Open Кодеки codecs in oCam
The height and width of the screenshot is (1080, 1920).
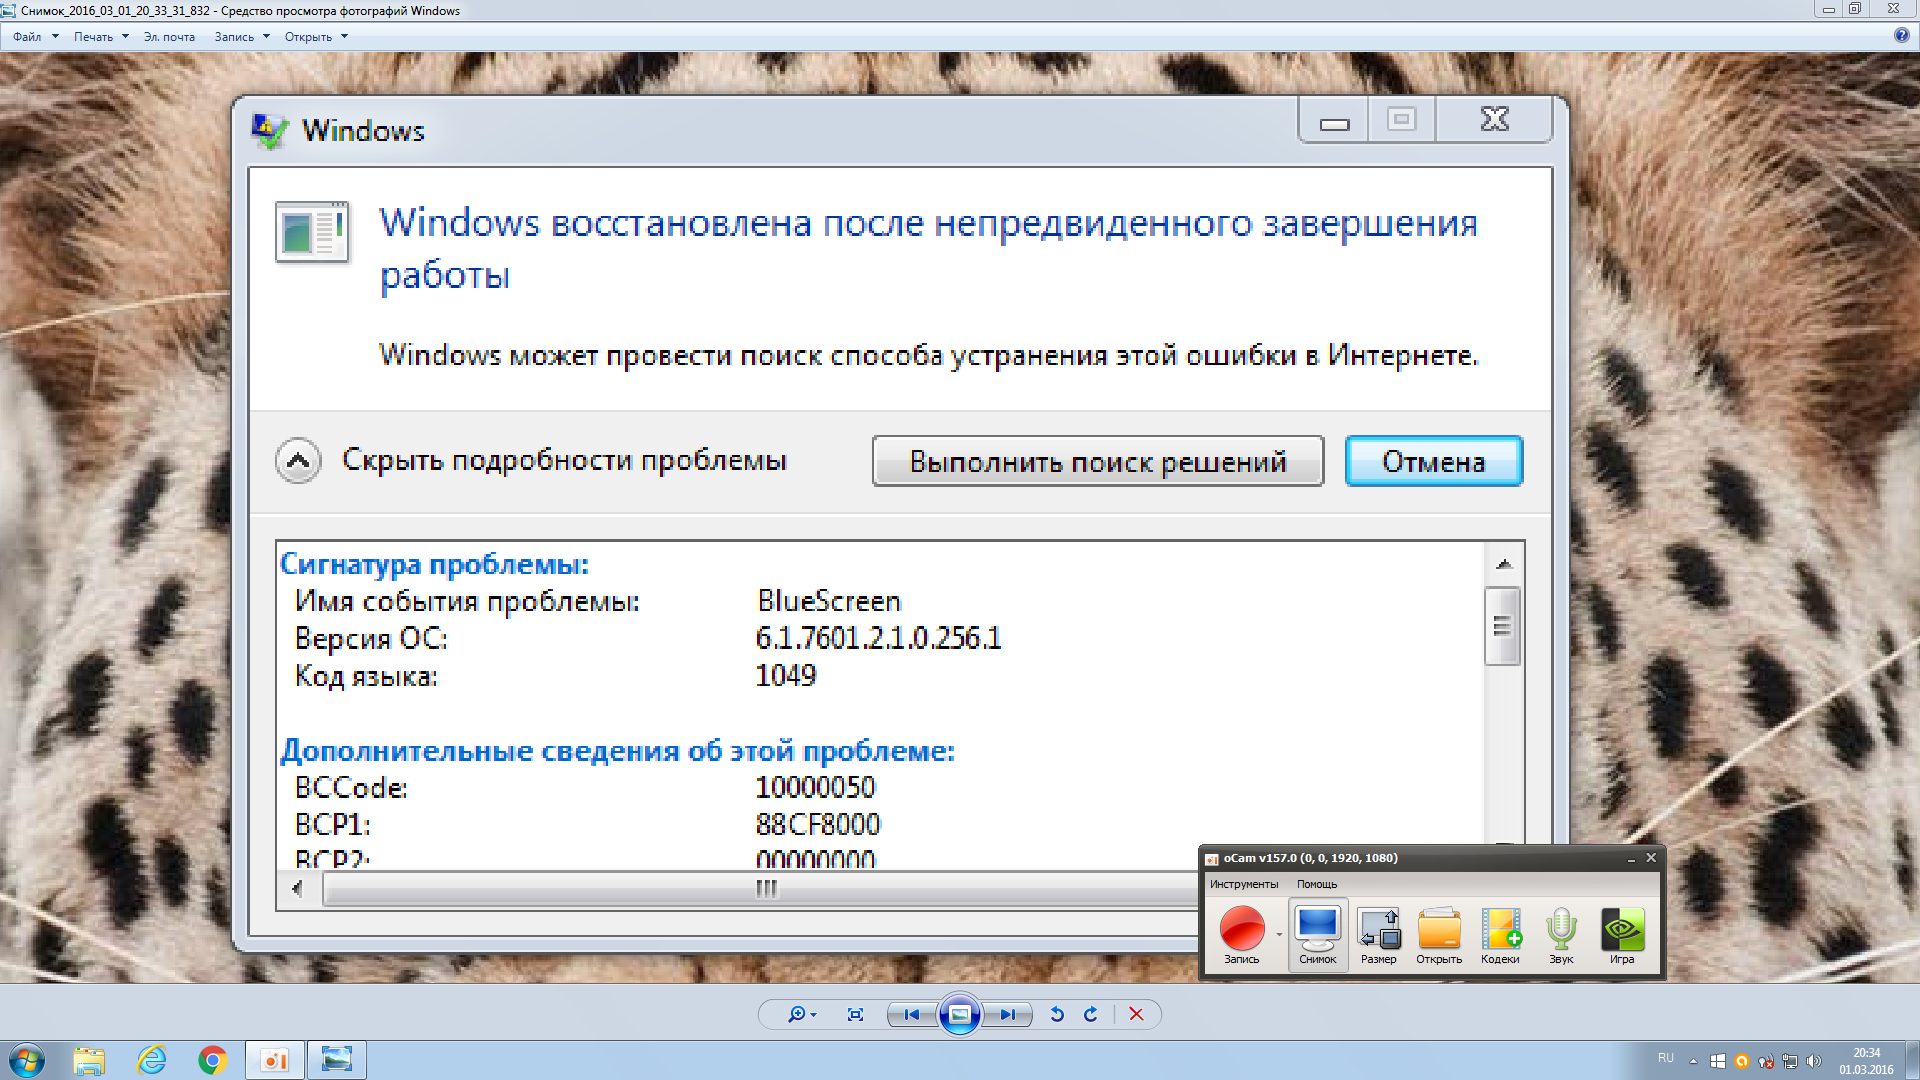click(1500, 935)
